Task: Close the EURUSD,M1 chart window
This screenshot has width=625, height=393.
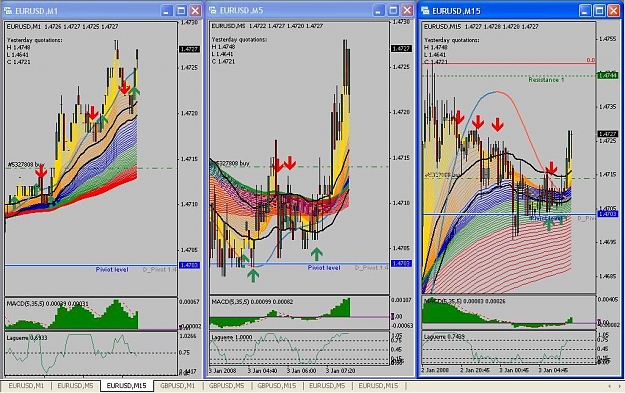Action: click(x=195, y=11)
